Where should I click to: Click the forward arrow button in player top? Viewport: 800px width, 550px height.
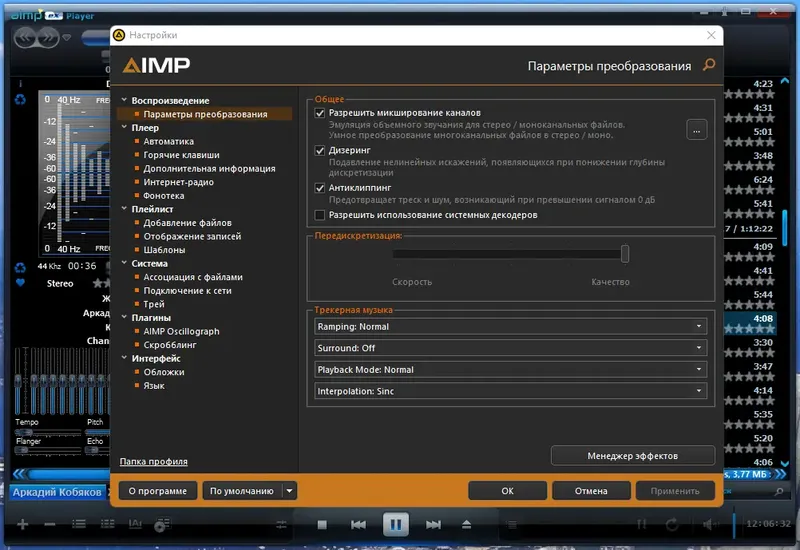click(48, 37)
